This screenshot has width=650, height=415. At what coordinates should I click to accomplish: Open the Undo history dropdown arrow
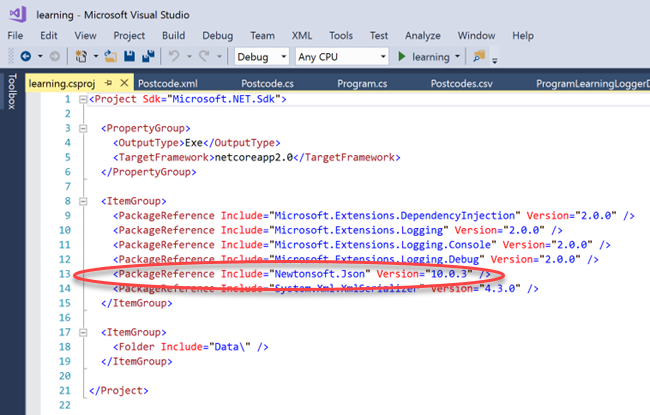pos(189,56)
